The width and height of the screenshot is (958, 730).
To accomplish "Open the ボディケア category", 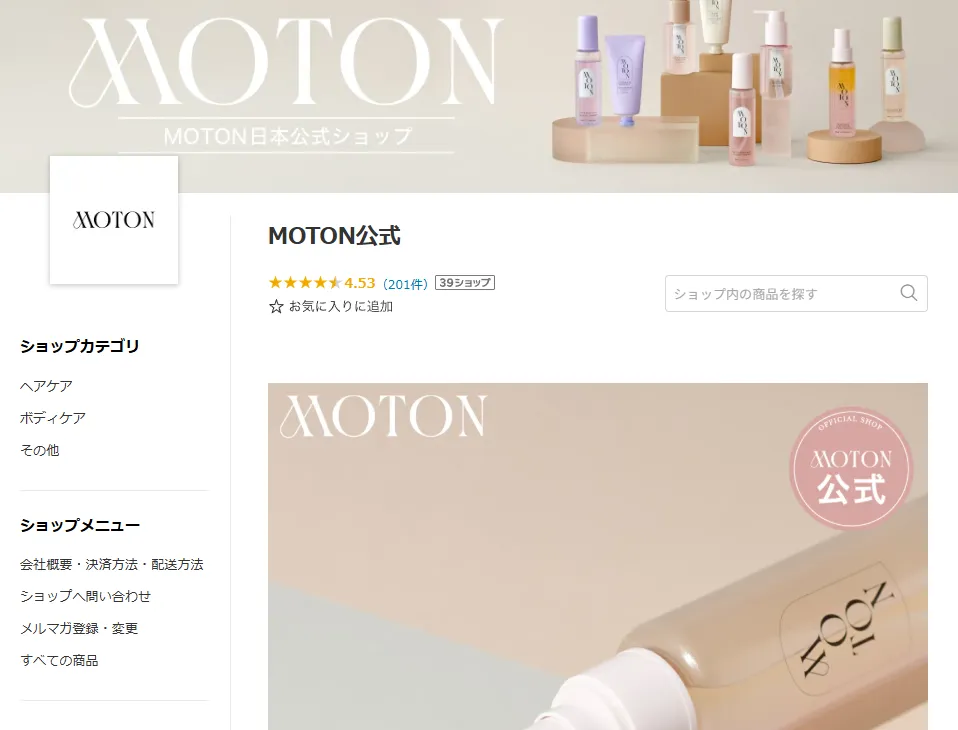I will (53, 418).
